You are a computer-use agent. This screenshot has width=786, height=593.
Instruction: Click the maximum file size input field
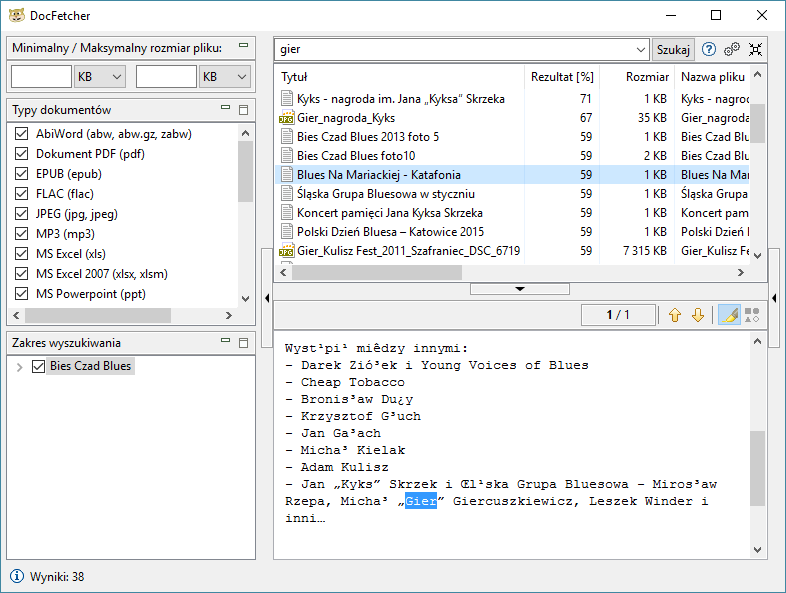click(166, 77)
